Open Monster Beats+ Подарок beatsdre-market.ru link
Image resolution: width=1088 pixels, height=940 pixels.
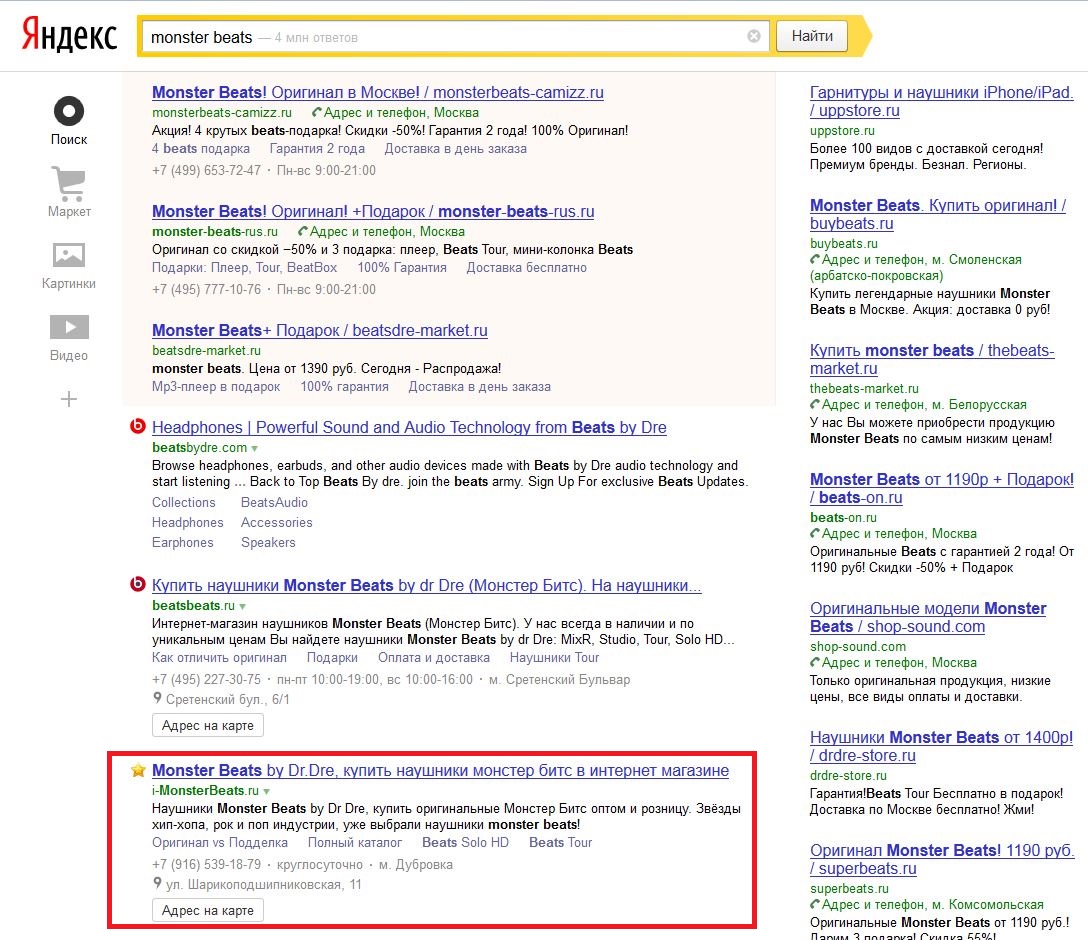(x=320, y=331)
